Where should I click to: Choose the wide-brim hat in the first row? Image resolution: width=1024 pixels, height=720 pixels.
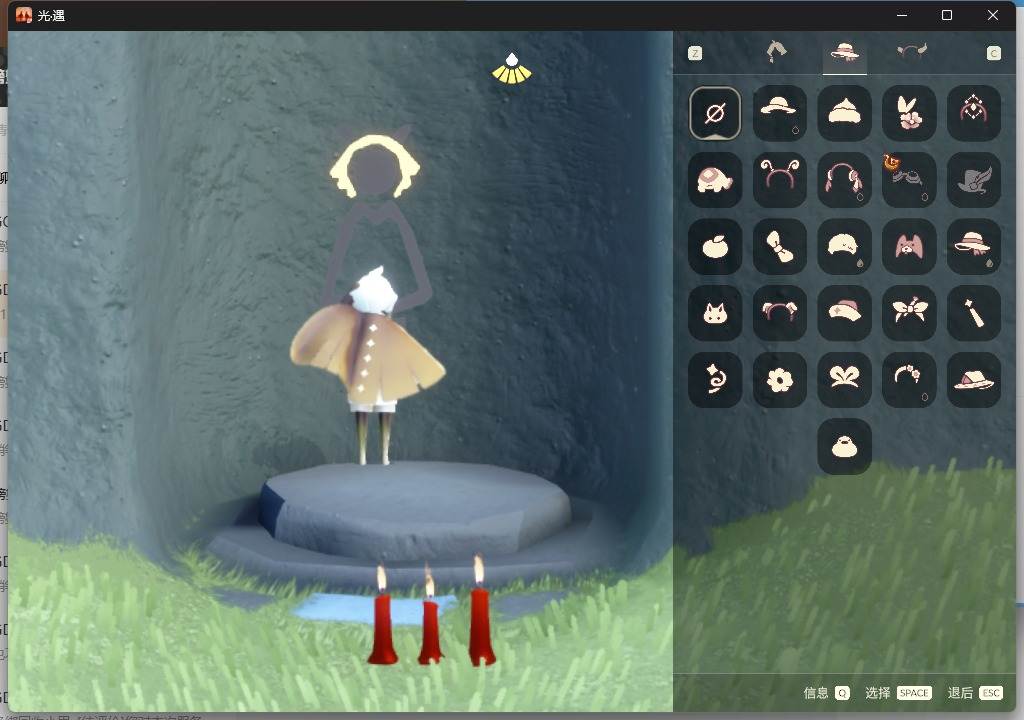point(780,113)
